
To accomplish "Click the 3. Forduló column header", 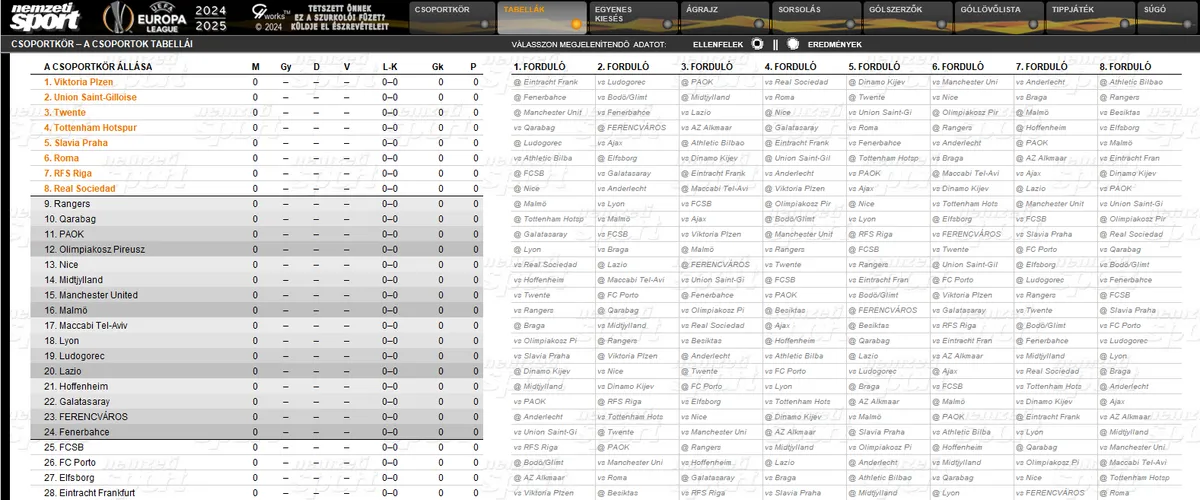I will coord(708,67).
